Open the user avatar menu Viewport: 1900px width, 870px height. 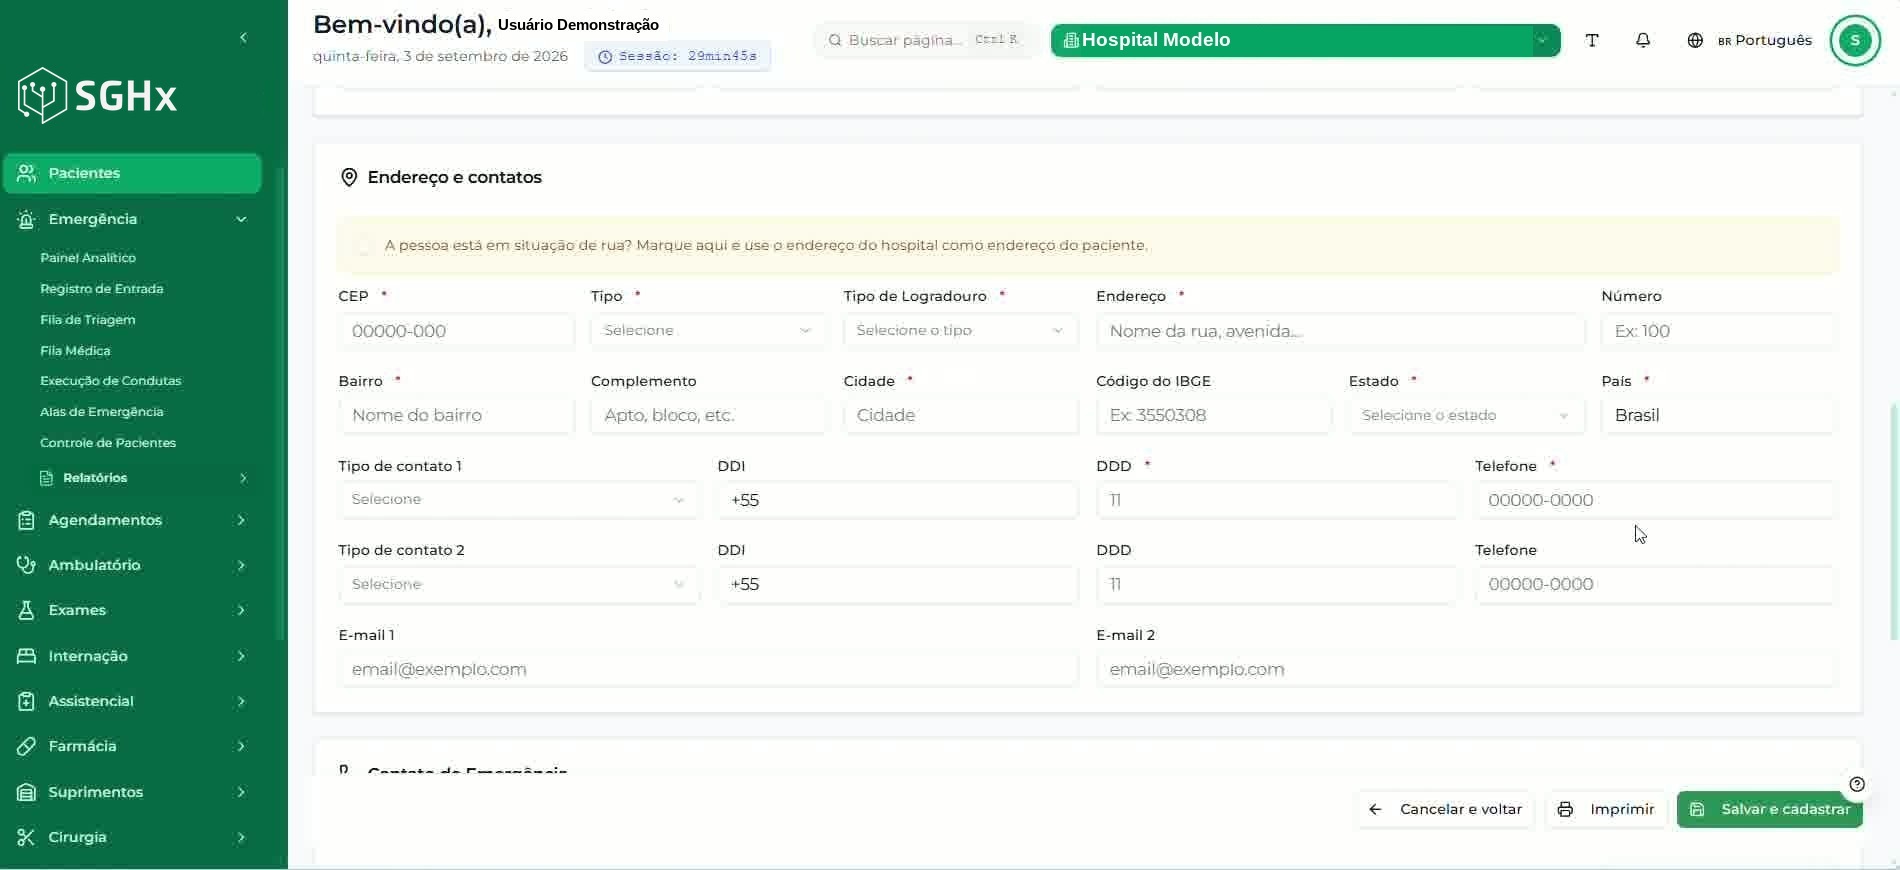1855,40
